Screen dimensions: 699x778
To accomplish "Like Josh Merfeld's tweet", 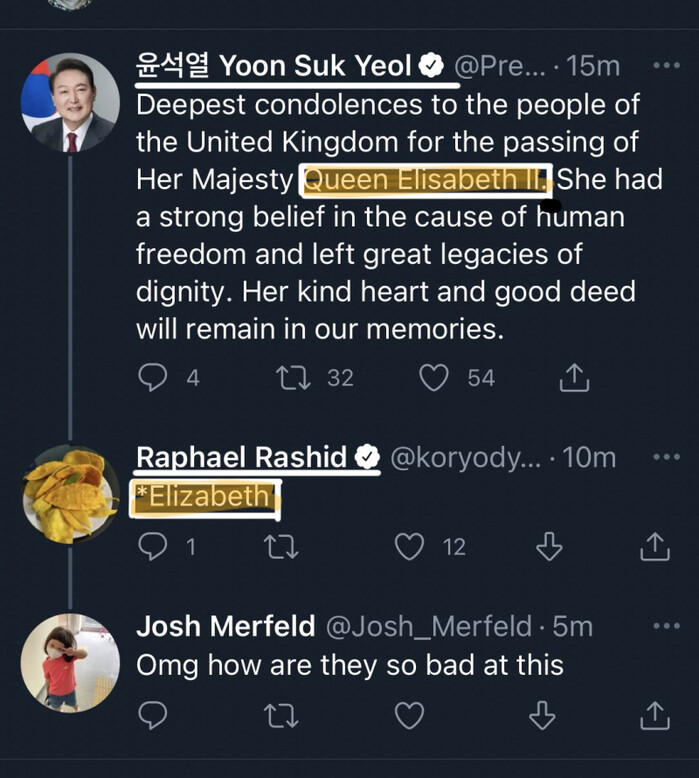I will pos(410,714).
